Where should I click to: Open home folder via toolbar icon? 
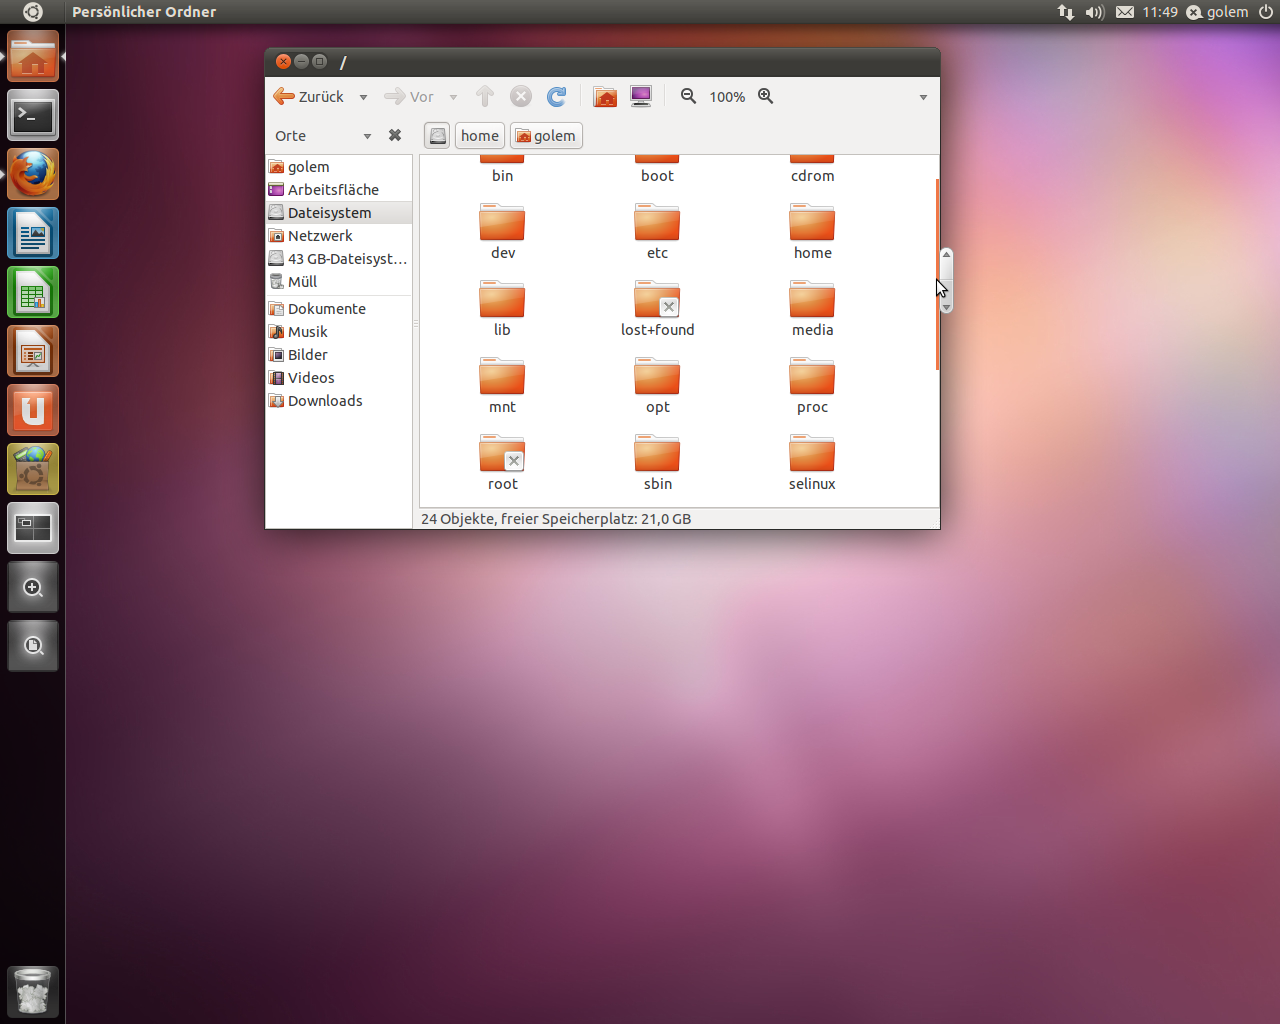[605, 96]
